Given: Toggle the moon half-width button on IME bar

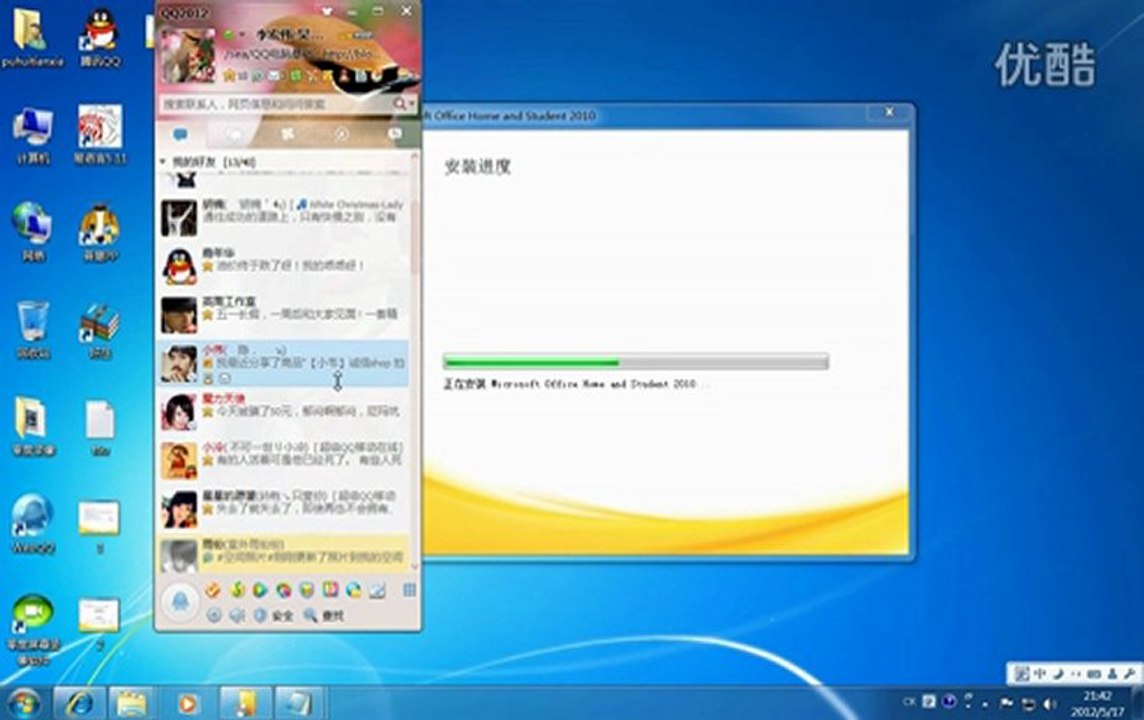Looking at the screenshot, I should 1057,674.
